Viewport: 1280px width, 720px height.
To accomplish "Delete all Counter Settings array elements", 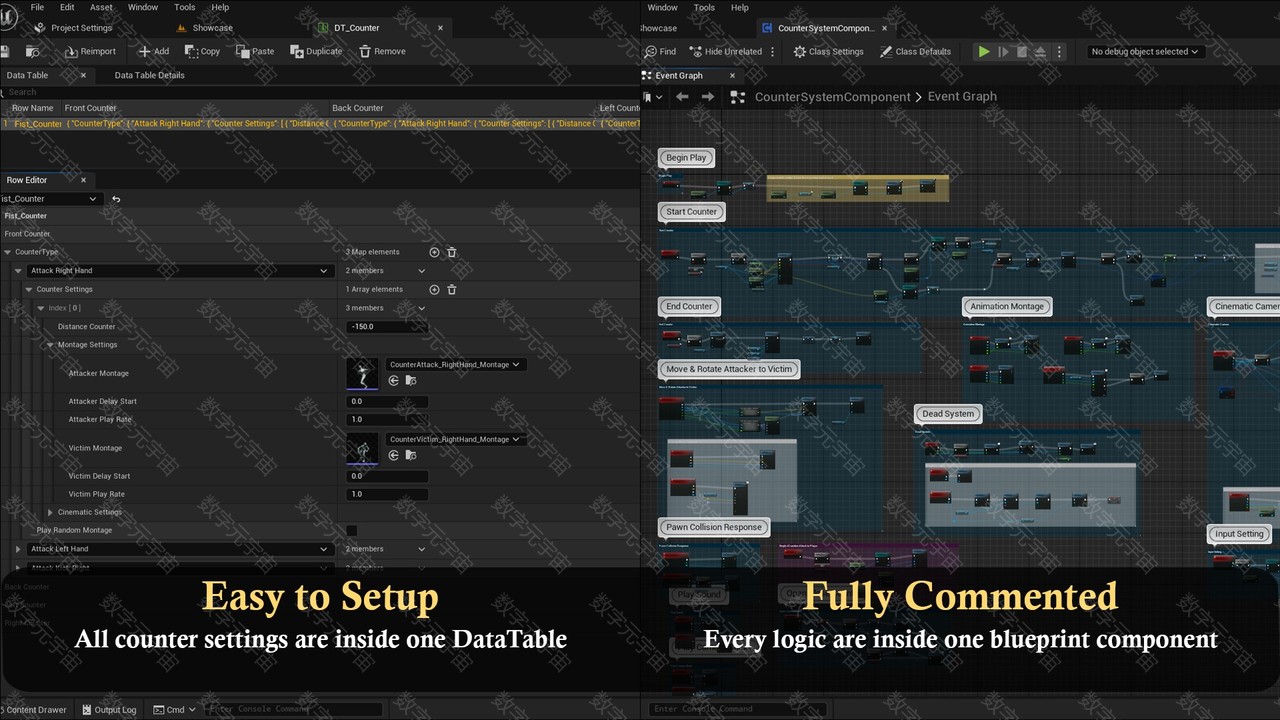I will point(452,290).
